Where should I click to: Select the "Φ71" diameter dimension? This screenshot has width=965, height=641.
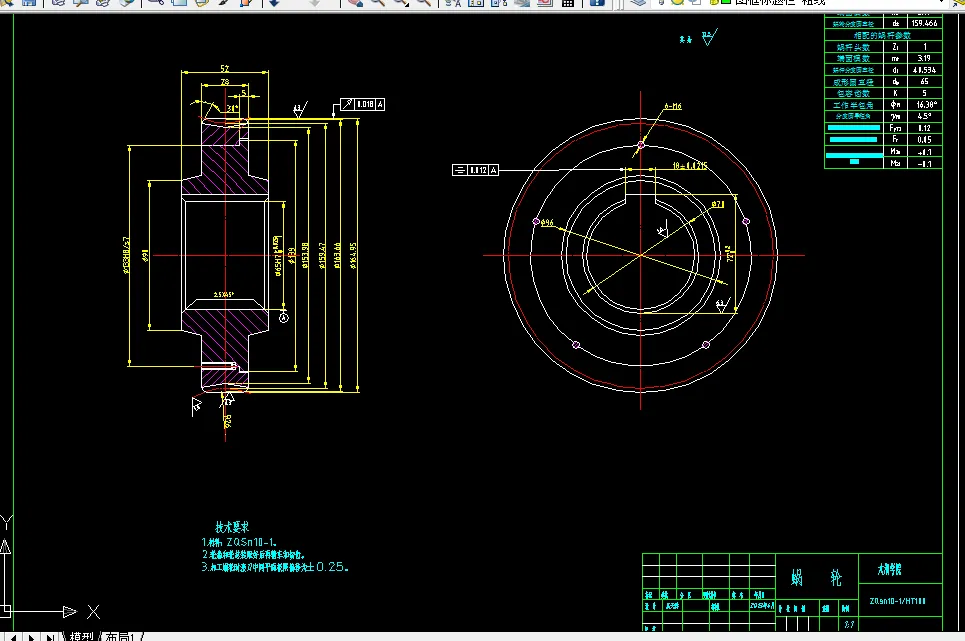coord(718,204)
